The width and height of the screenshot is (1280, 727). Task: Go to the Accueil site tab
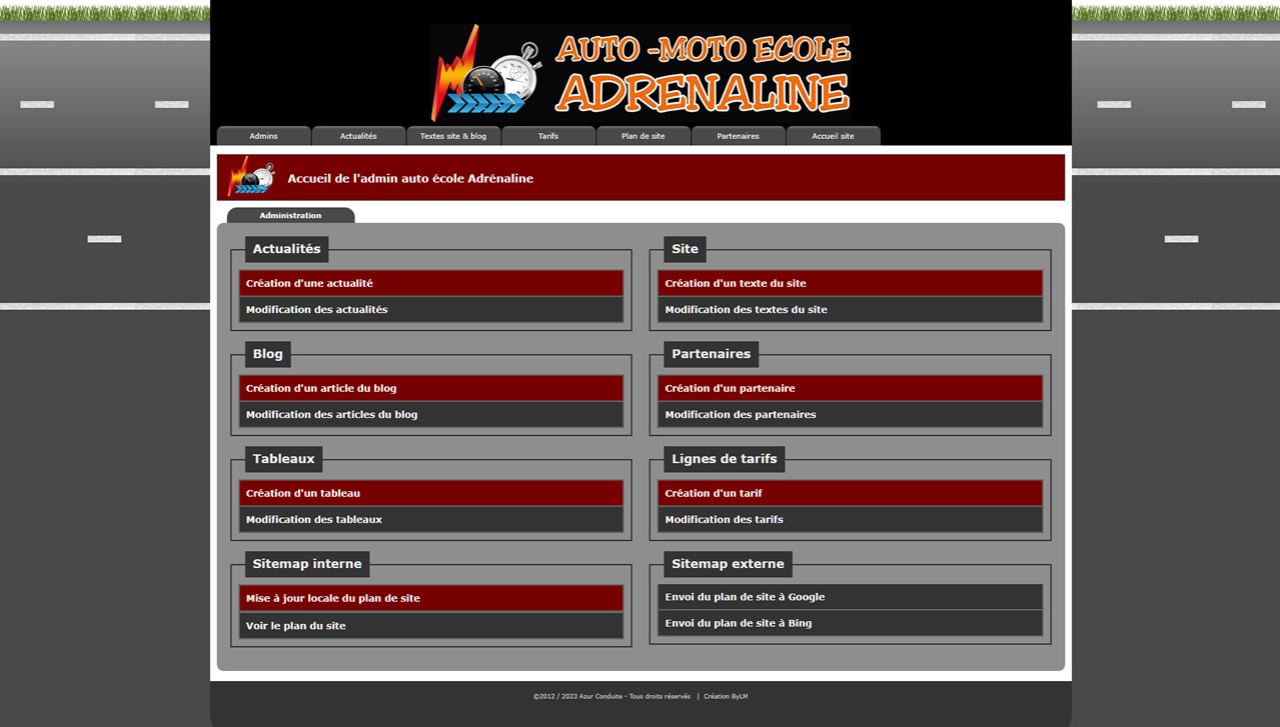point(833,136)
